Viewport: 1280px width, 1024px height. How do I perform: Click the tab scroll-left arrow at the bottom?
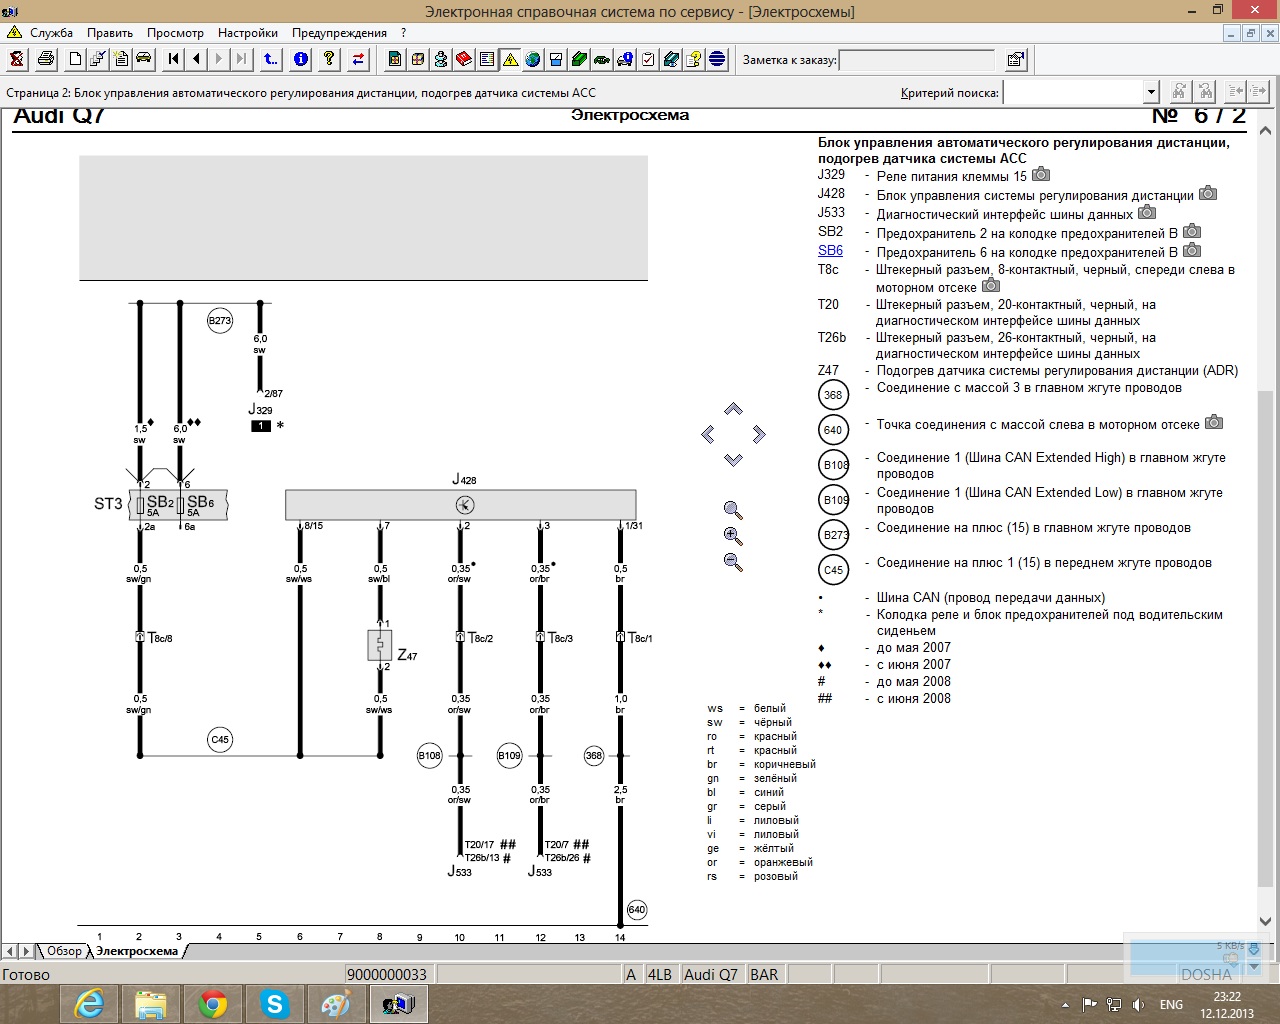point(9,951)
